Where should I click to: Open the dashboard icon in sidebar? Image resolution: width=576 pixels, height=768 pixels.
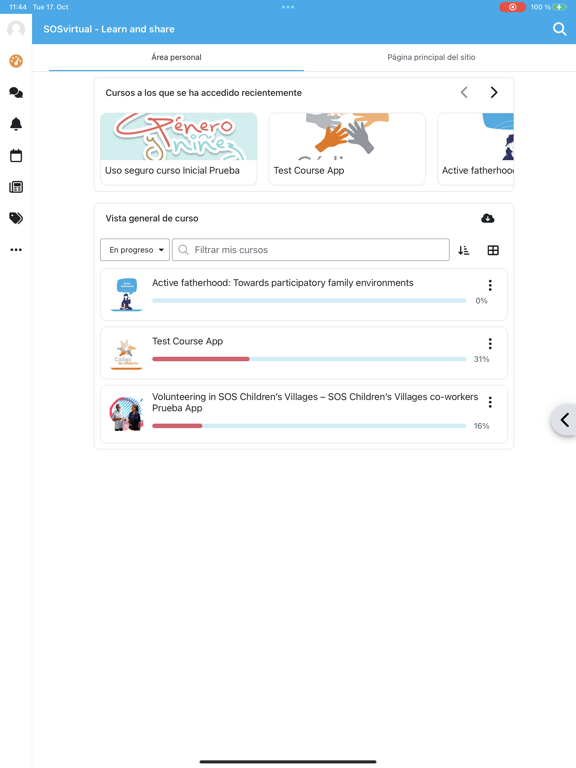(x=16, y=61)
